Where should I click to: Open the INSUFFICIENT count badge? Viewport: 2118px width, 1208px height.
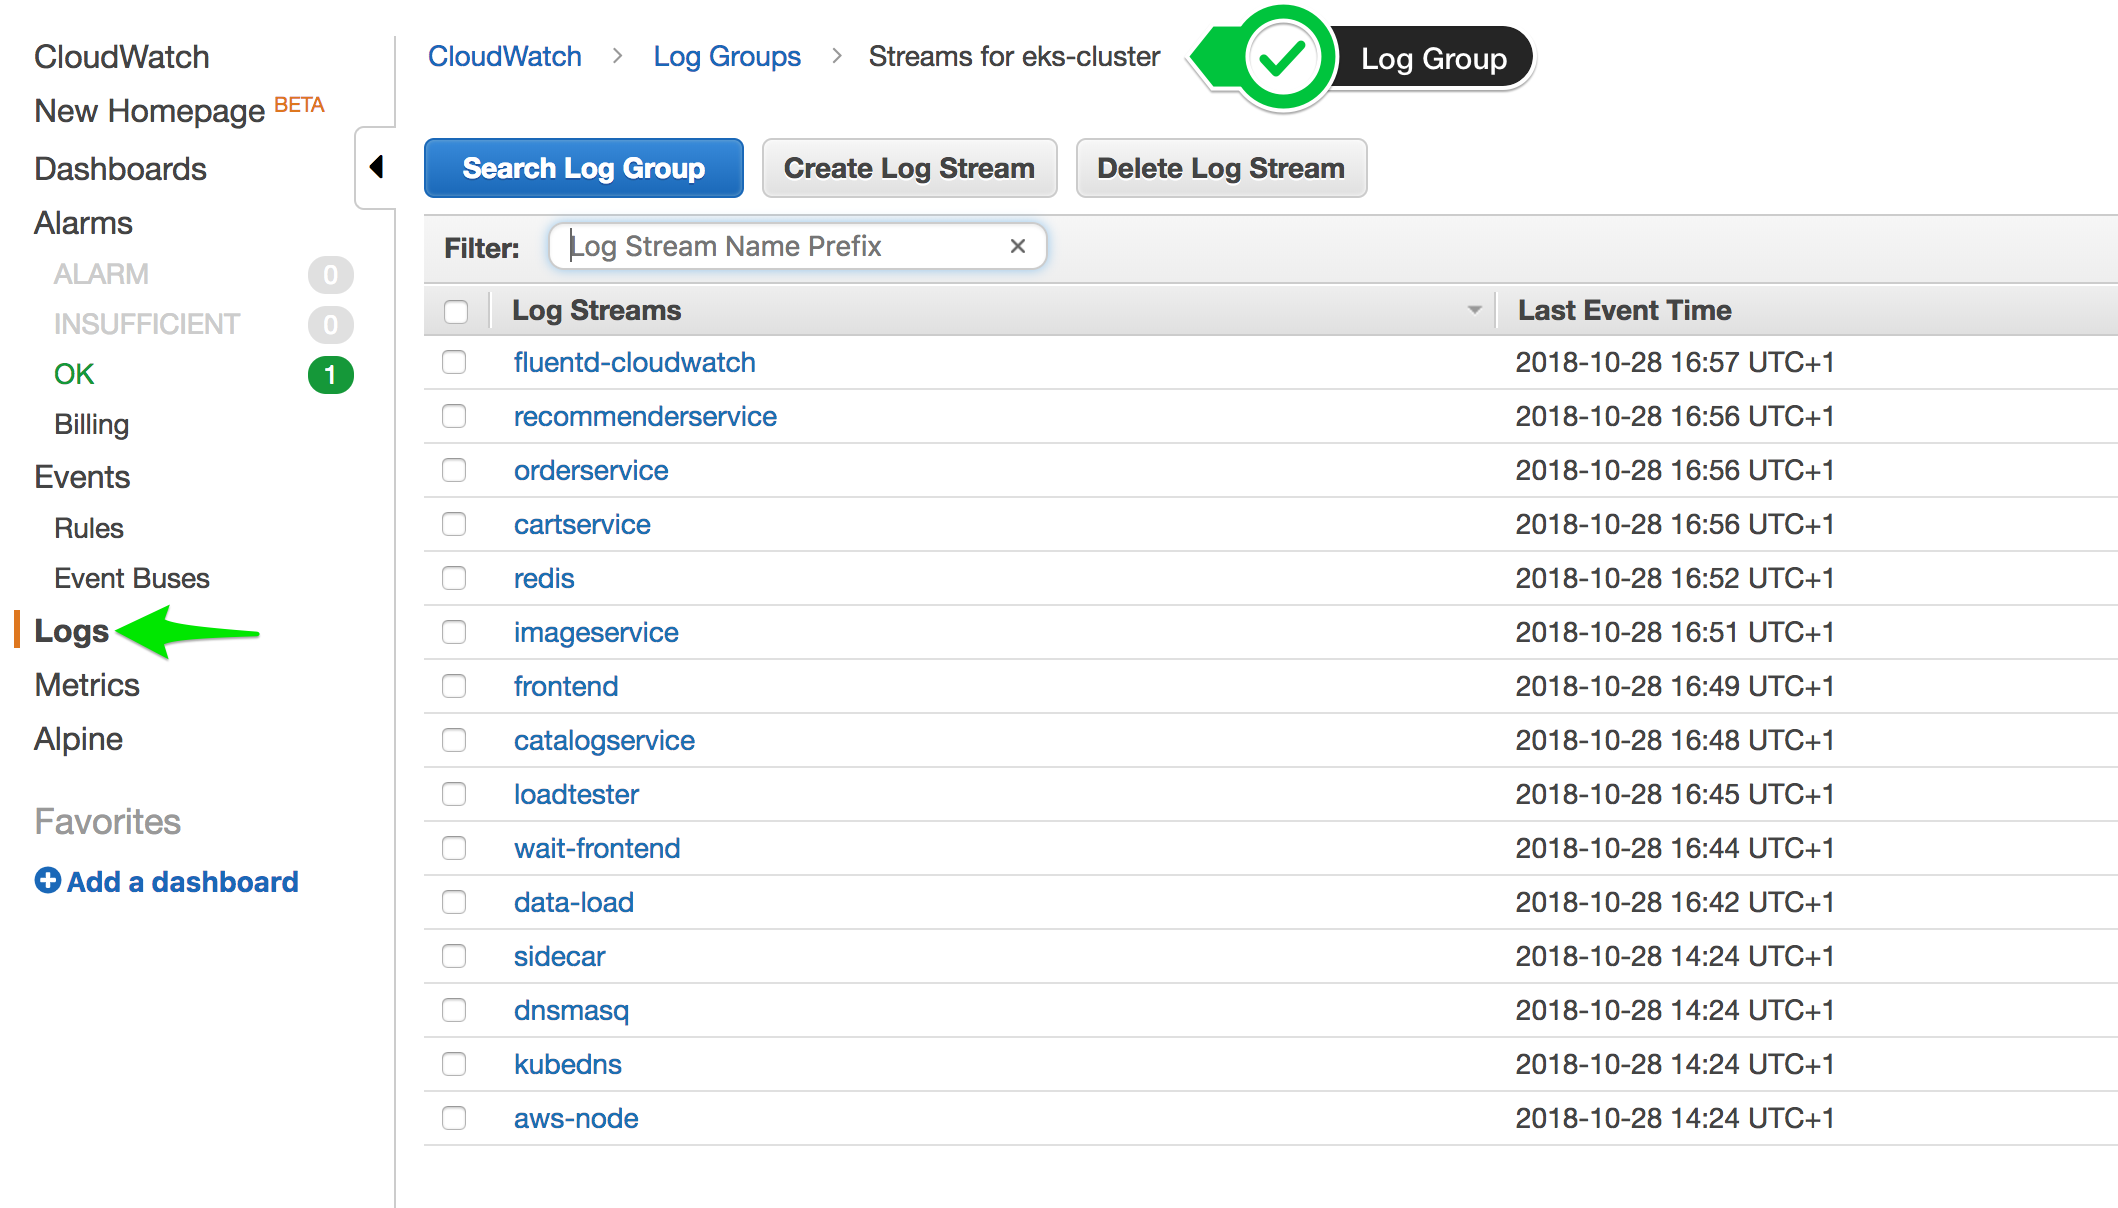point(330,325)
